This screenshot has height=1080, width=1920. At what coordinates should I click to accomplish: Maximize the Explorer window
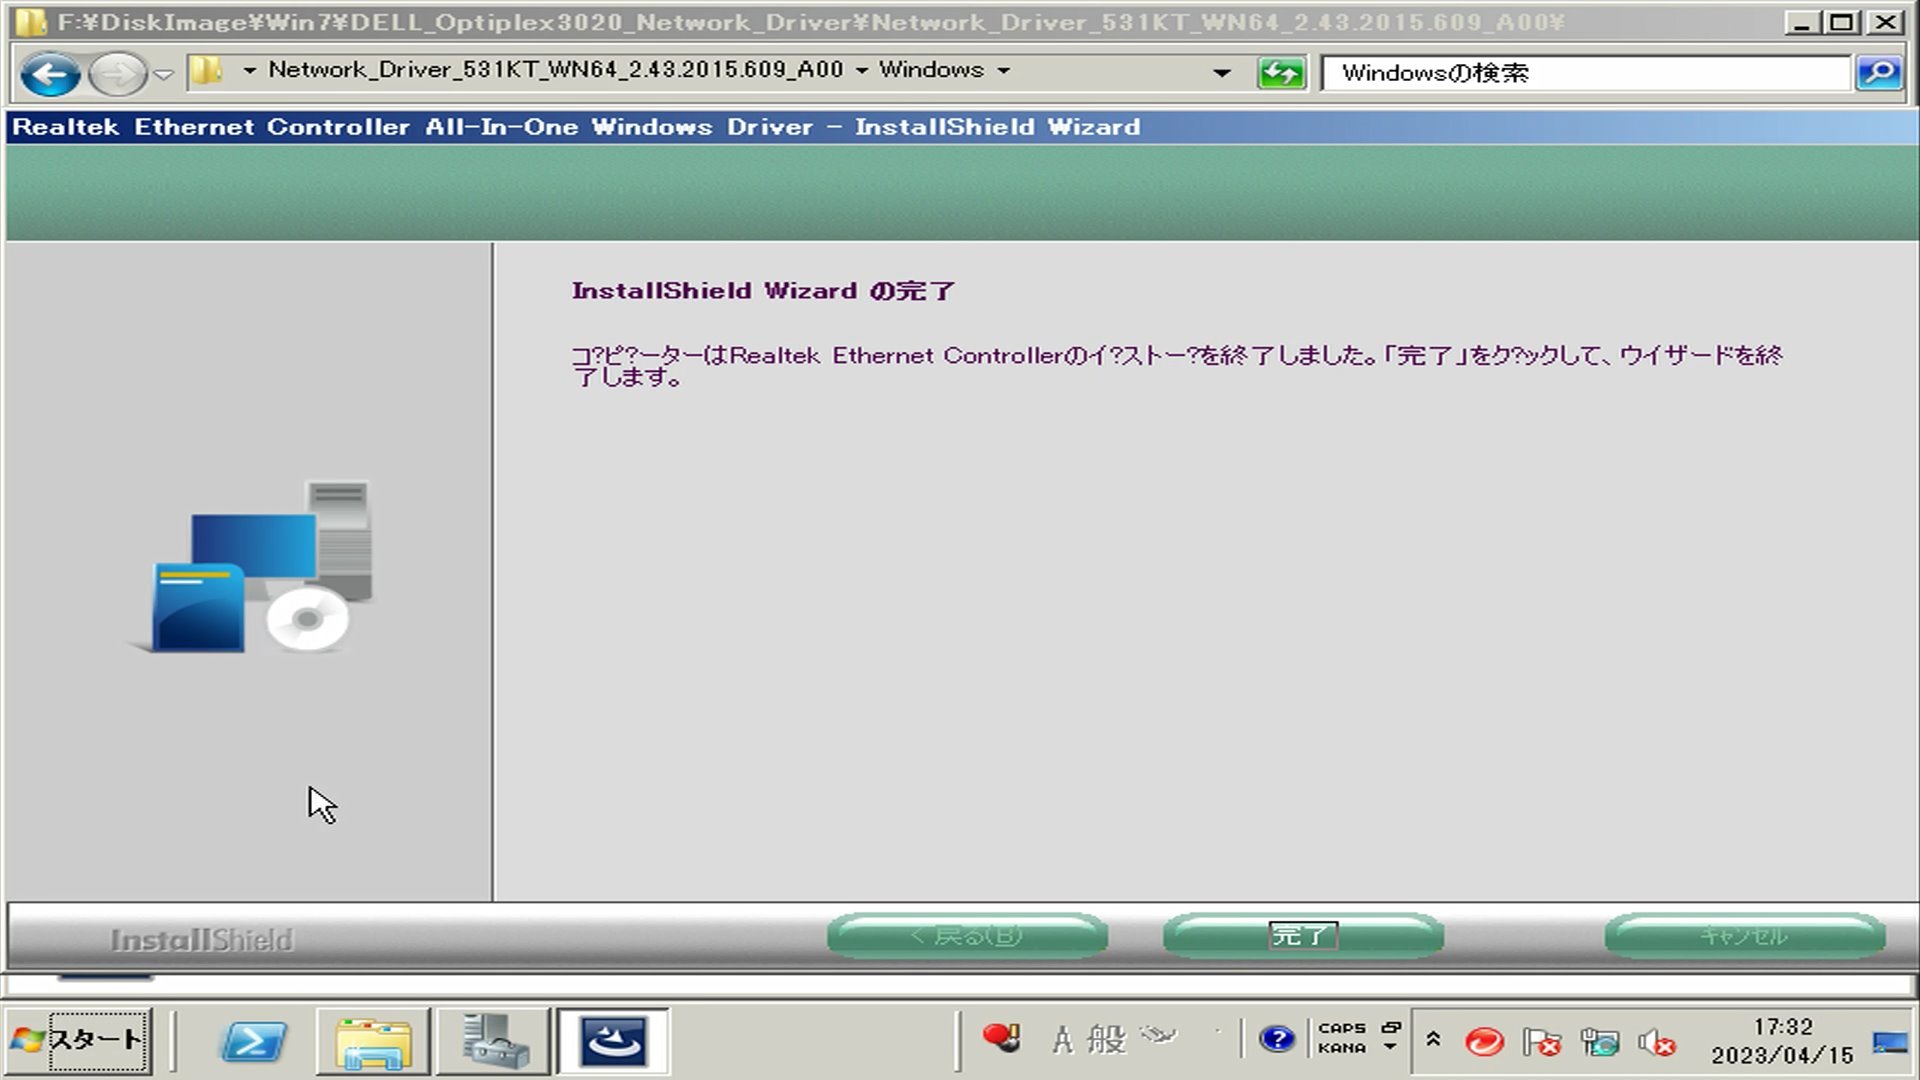(x=1842, y=22)
